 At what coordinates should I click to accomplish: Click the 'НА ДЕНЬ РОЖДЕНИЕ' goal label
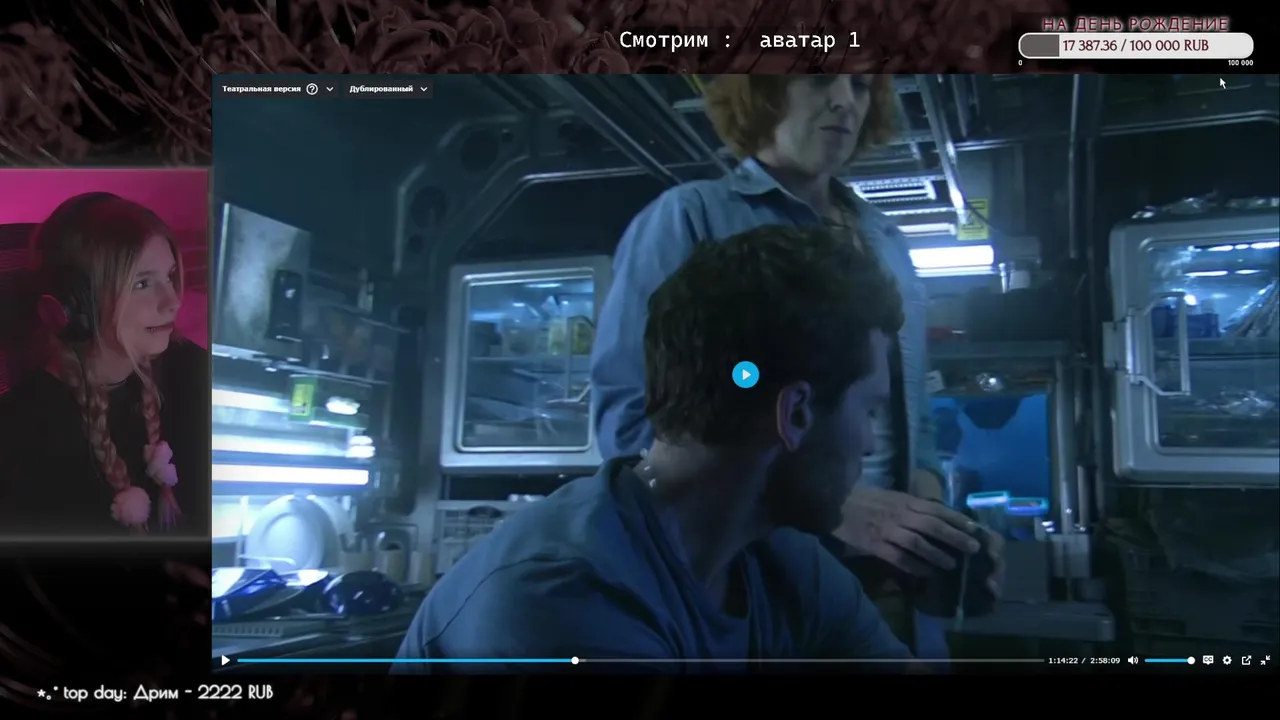coord(1135,24)
